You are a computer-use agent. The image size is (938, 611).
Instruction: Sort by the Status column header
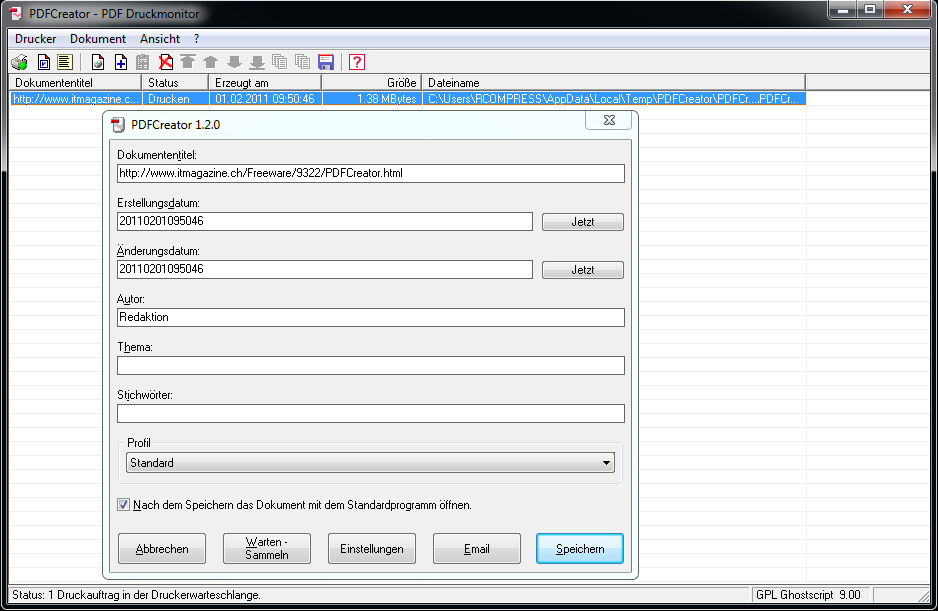(175, 83)
